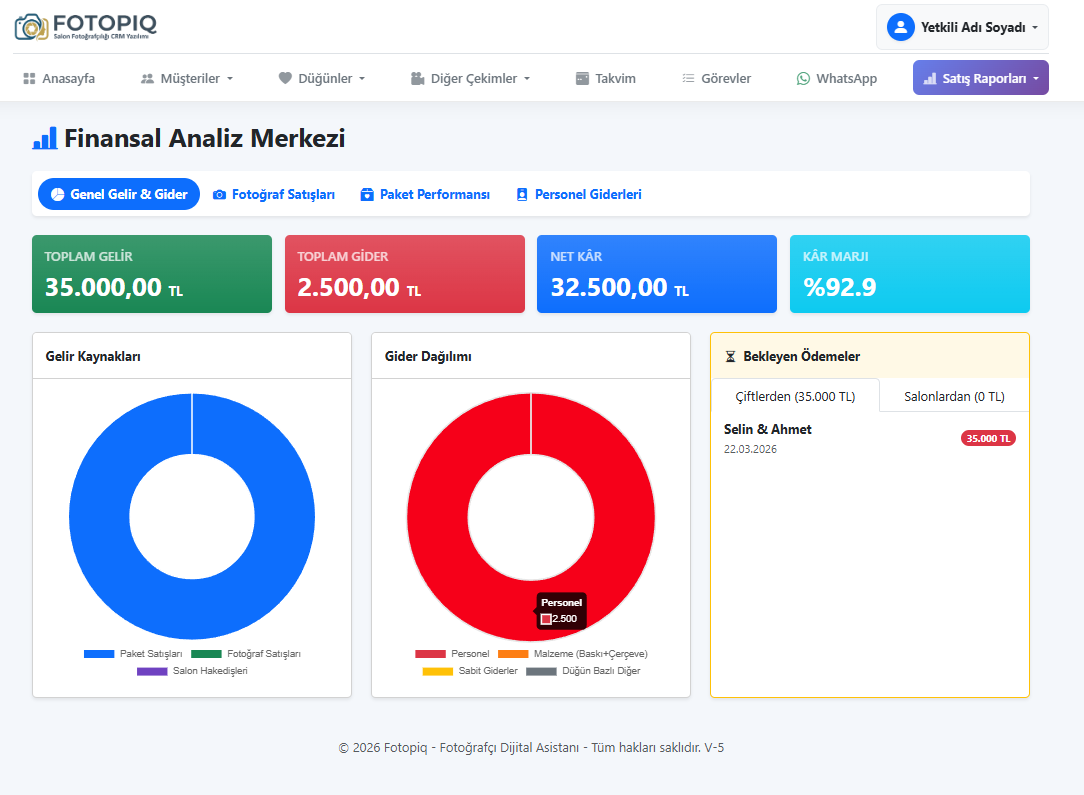Expand the Müşteriler dropdown menu
The width and height of the screenshot is (1084, 795).
(187, 78)
